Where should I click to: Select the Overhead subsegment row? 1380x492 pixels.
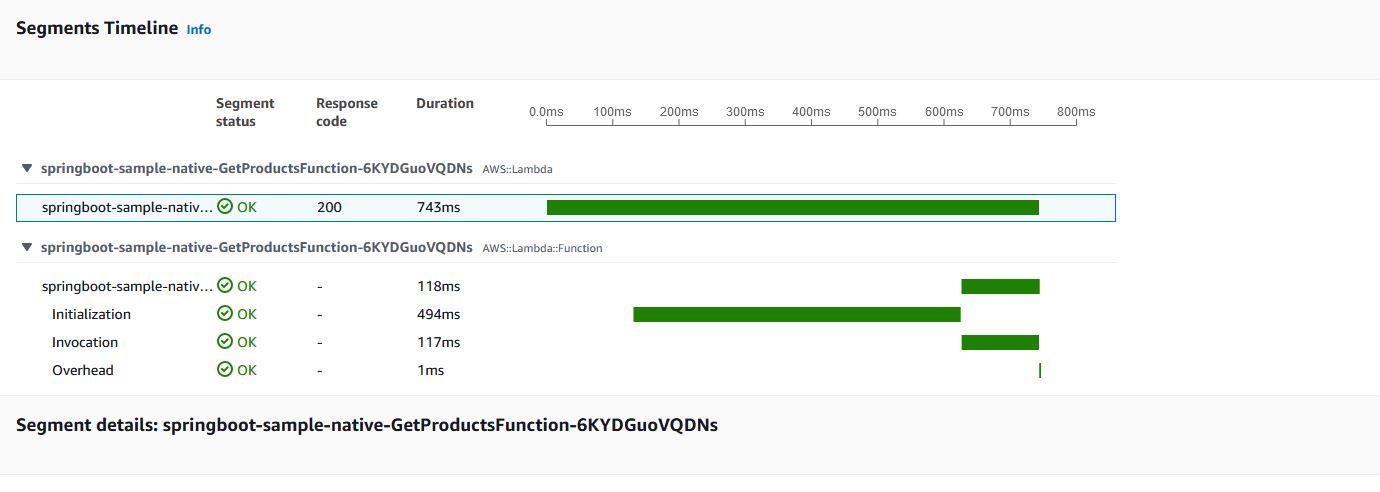point(566,370)
